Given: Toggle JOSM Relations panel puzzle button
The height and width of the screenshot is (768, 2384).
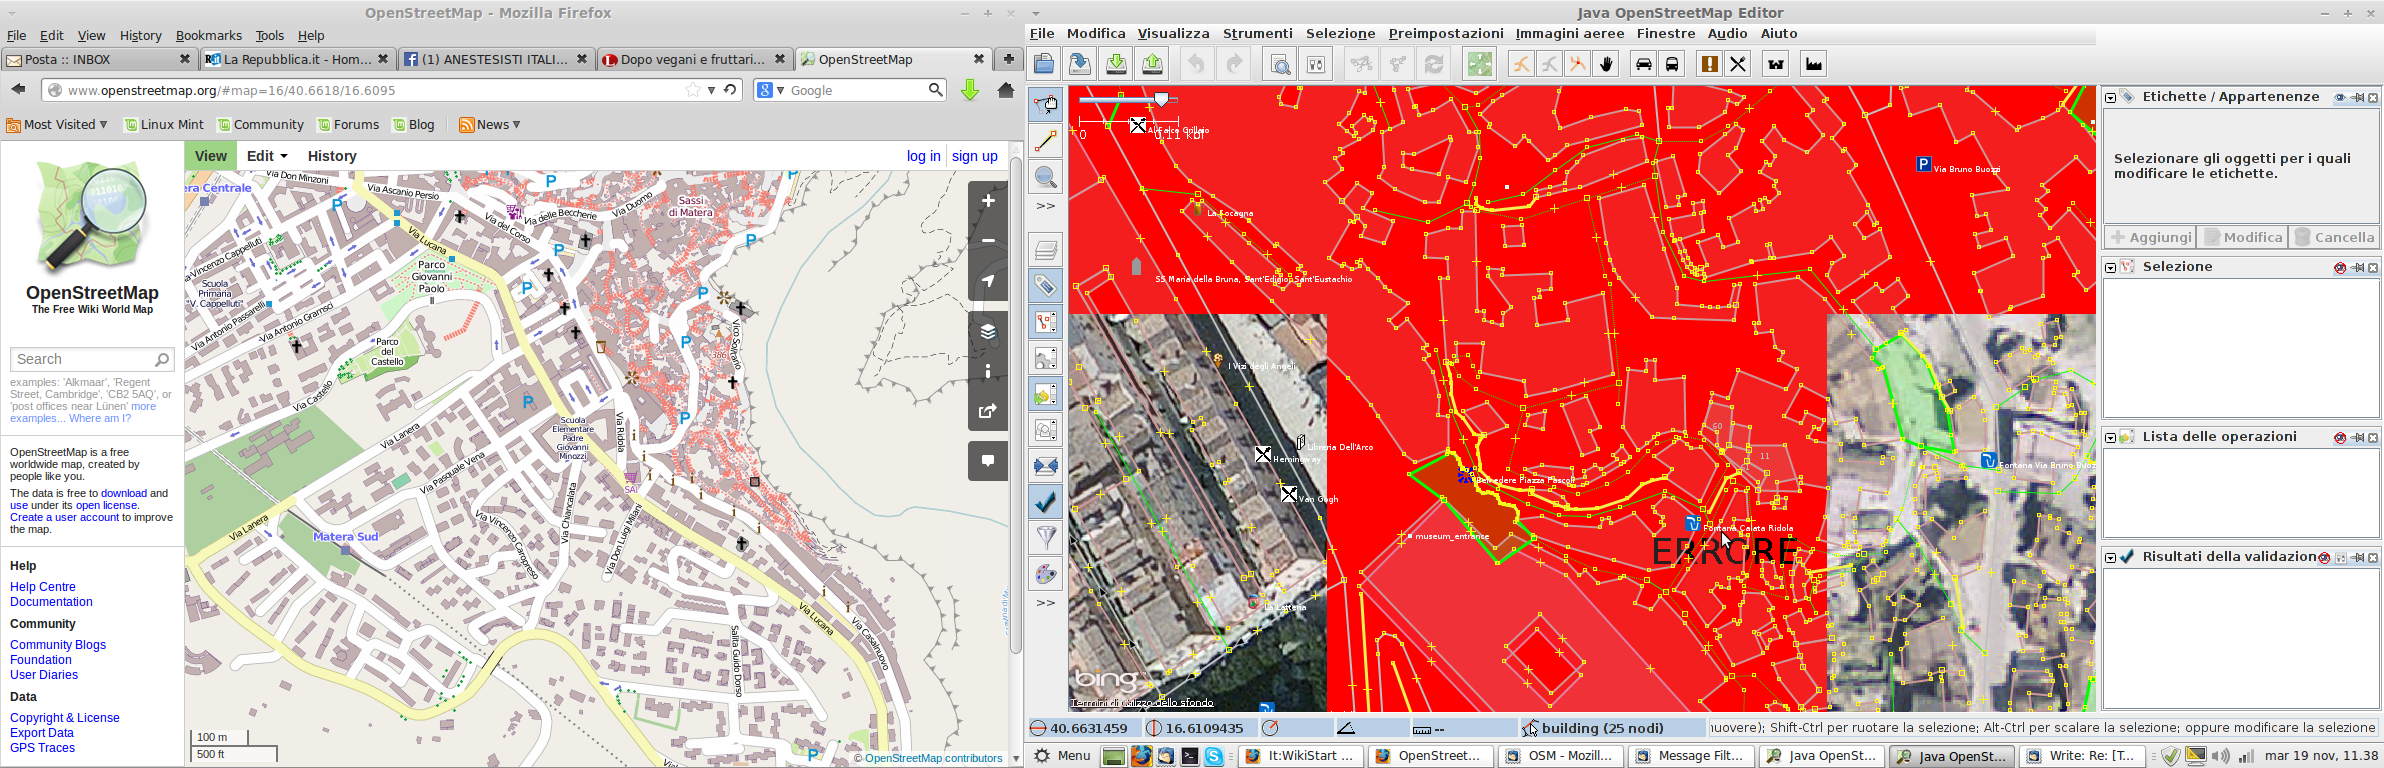Looking at the screenshot, I should pyautogui.click(x=1045, y=358).
